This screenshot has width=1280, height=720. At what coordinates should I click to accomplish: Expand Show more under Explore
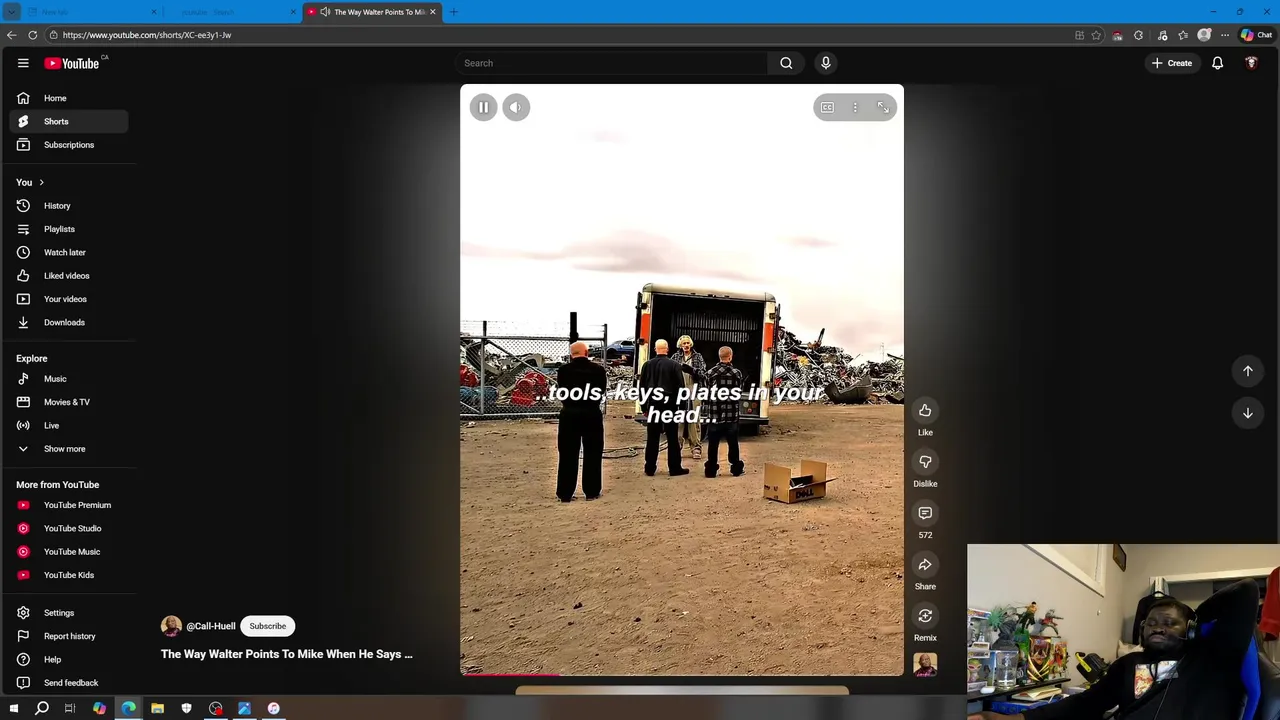tap(69, 449)
